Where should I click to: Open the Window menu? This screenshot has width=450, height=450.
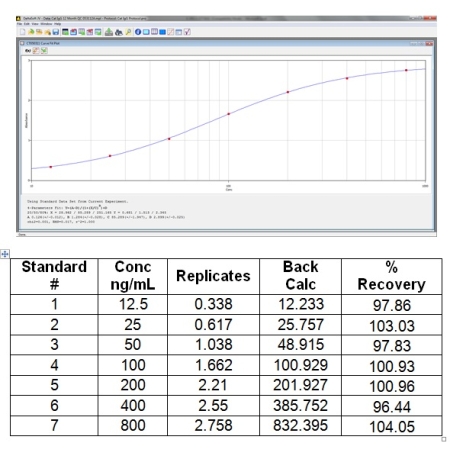46,24
